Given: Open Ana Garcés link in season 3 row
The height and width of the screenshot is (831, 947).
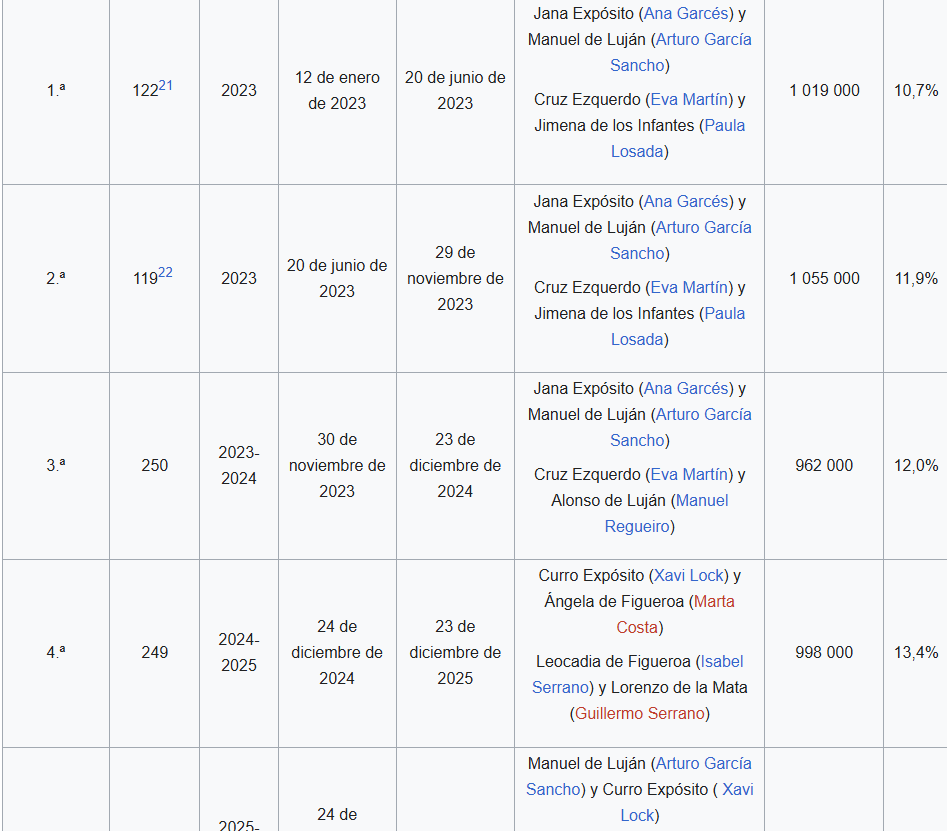Looking at the screenshot, I should [x=686, y=389].
